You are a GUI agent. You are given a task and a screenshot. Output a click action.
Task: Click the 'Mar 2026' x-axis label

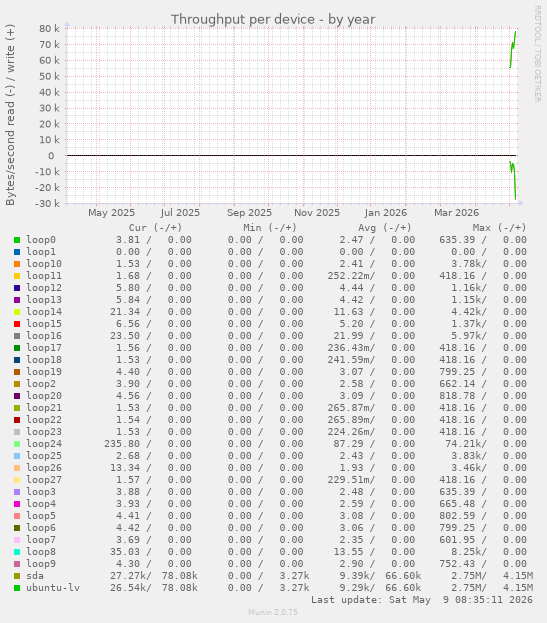click(456, 213)
